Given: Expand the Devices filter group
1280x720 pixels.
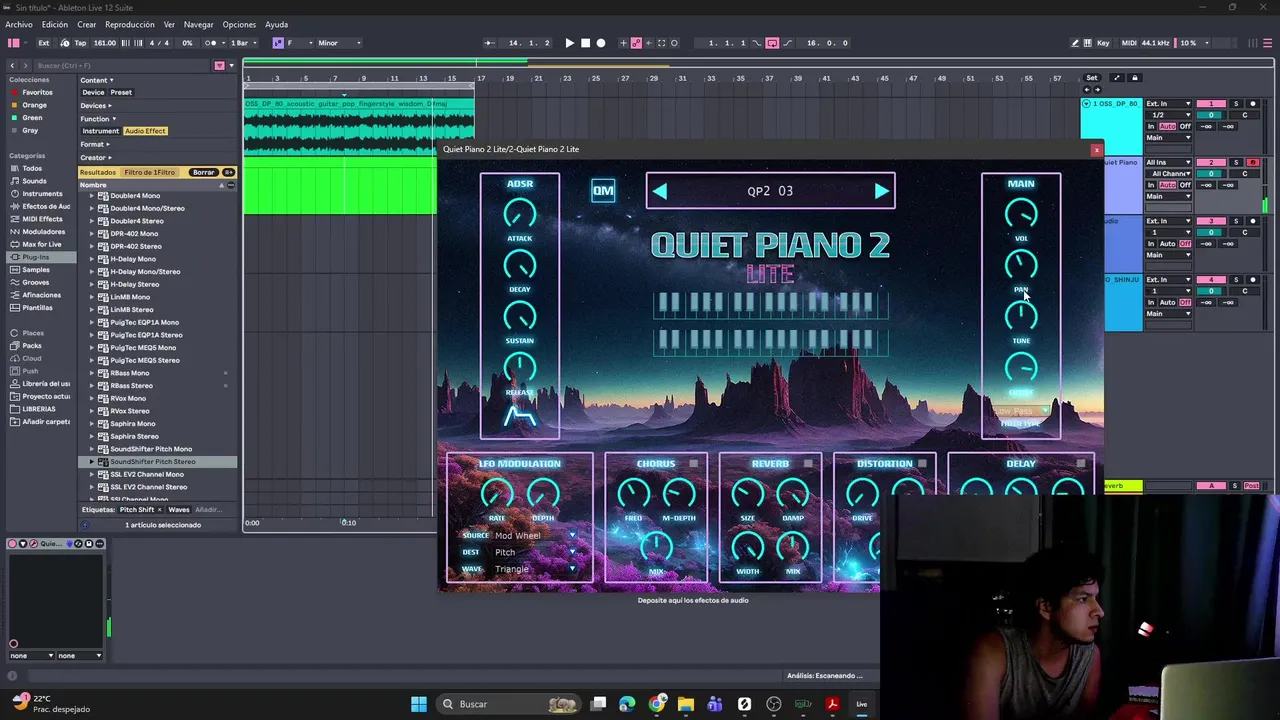Looking at the screenshot, I should (x=95, y=105).
